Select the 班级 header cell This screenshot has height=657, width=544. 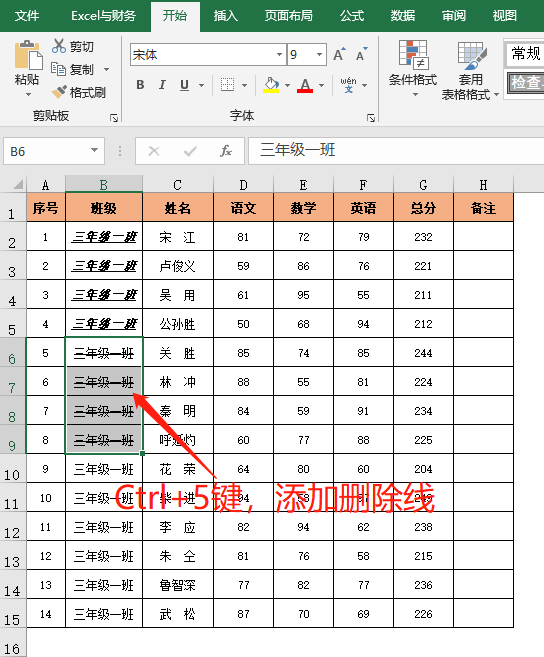coord(104,207)
